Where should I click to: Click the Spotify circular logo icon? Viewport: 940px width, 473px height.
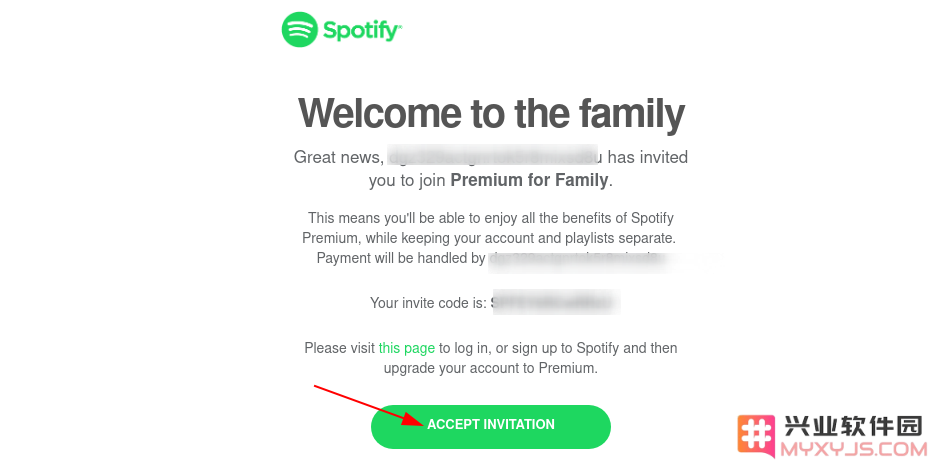point(299,29)
